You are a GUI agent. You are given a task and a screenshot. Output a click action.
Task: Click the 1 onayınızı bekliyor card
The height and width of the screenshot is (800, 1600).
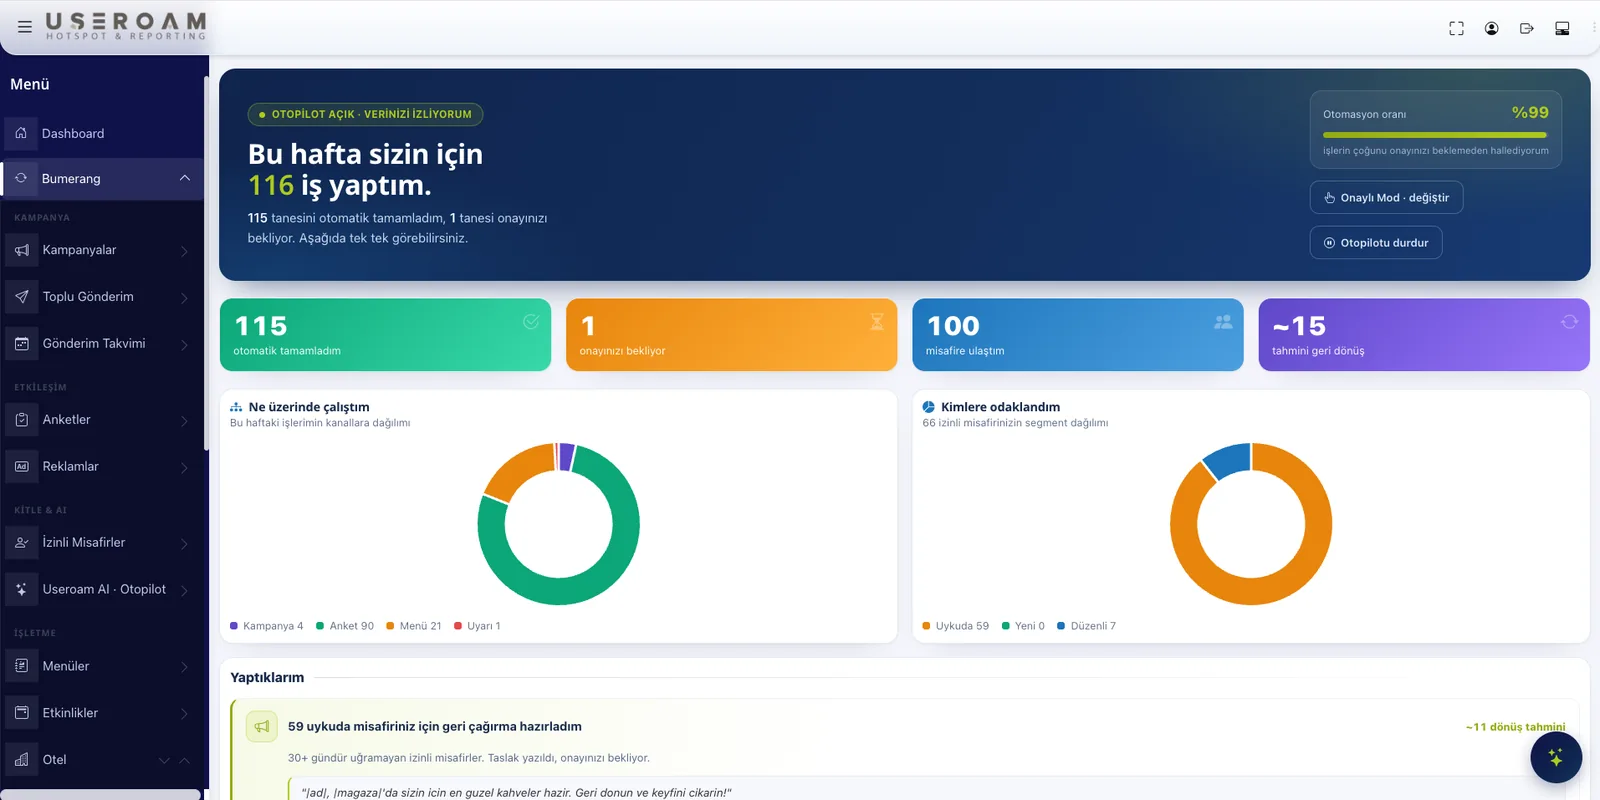pos(731,335)
